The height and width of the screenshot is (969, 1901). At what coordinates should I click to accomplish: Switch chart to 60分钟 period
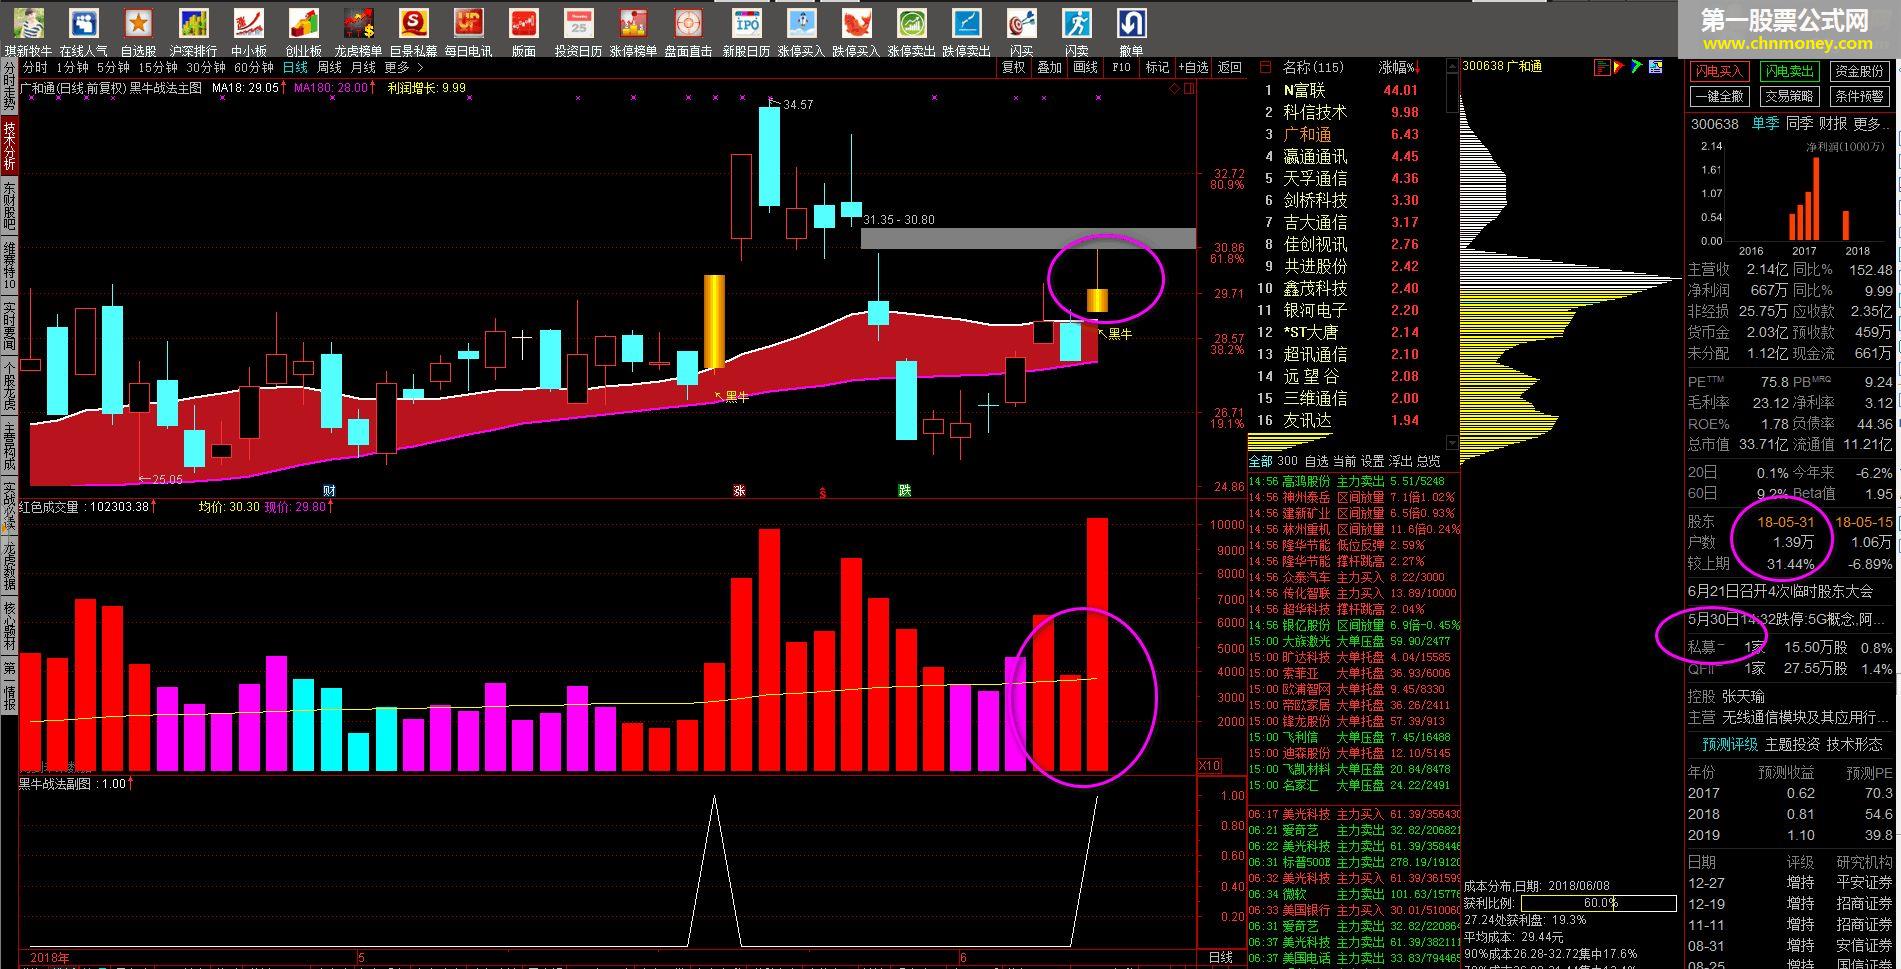[x=254, y=67]
